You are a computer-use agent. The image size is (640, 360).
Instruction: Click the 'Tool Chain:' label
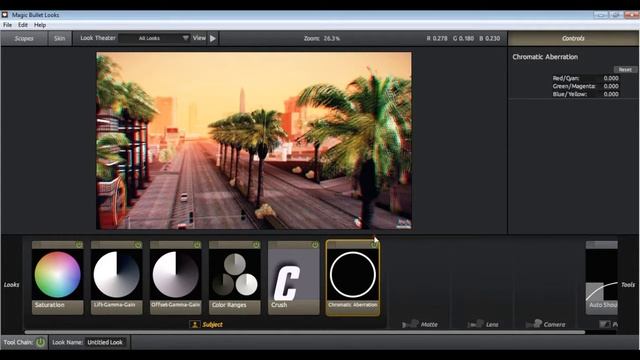(x=18, y=342)
